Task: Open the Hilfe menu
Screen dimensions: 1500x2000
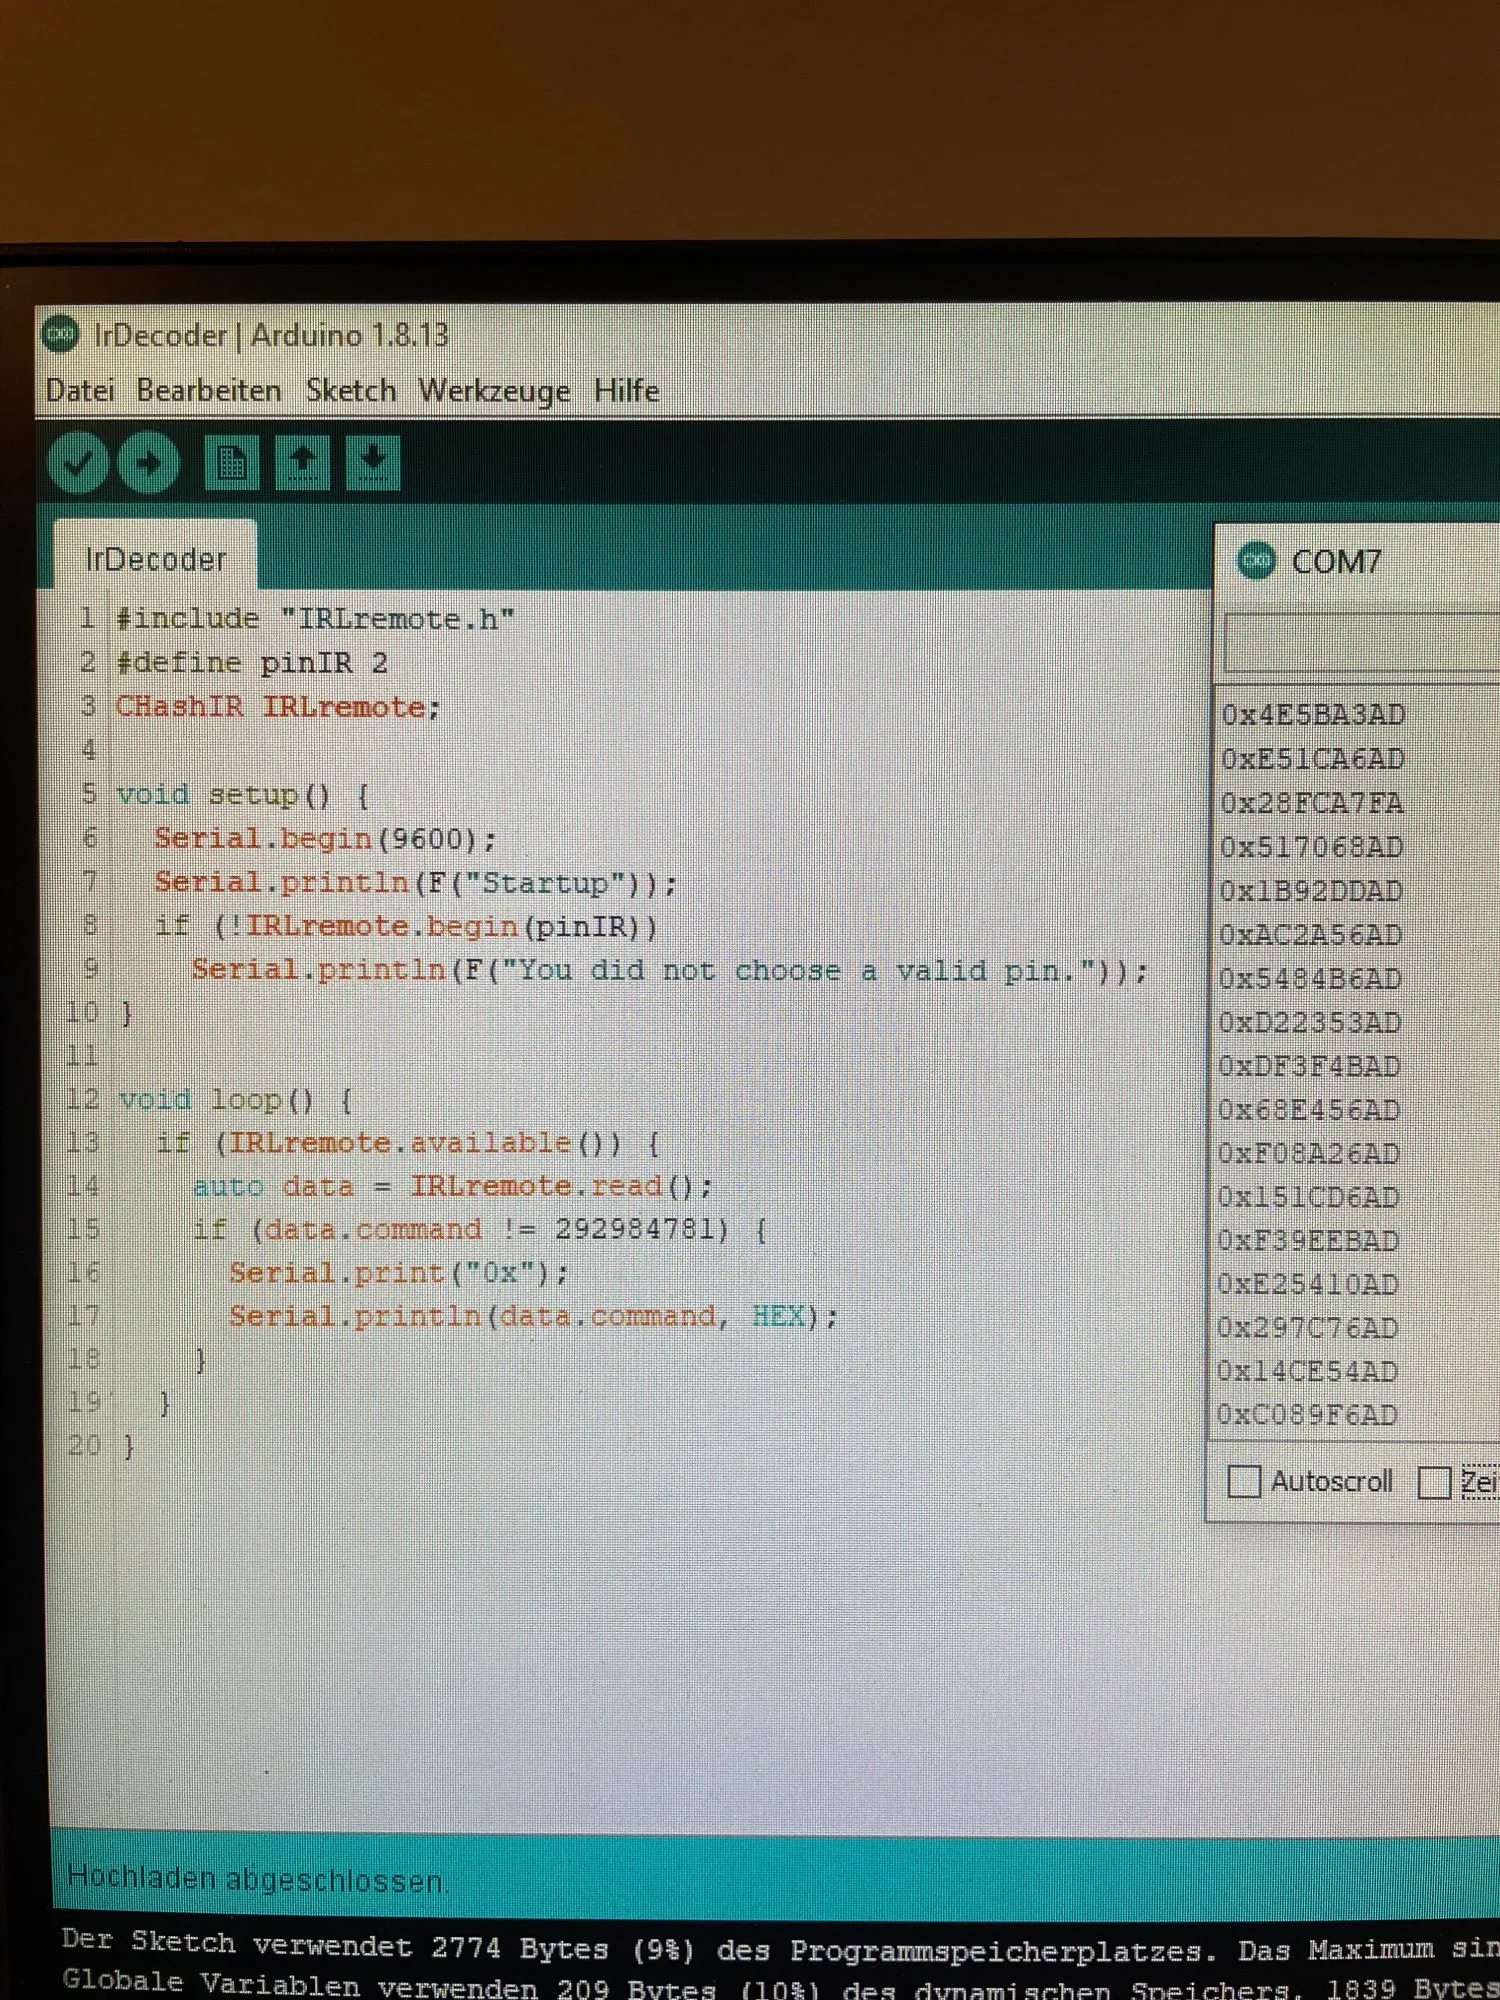Action: click(x=627, y=390)
